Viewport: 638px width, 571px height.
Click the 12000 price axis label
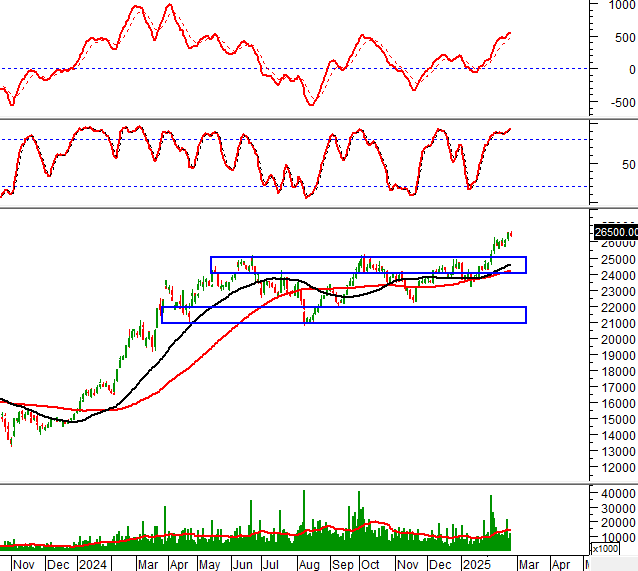[618, 468]
